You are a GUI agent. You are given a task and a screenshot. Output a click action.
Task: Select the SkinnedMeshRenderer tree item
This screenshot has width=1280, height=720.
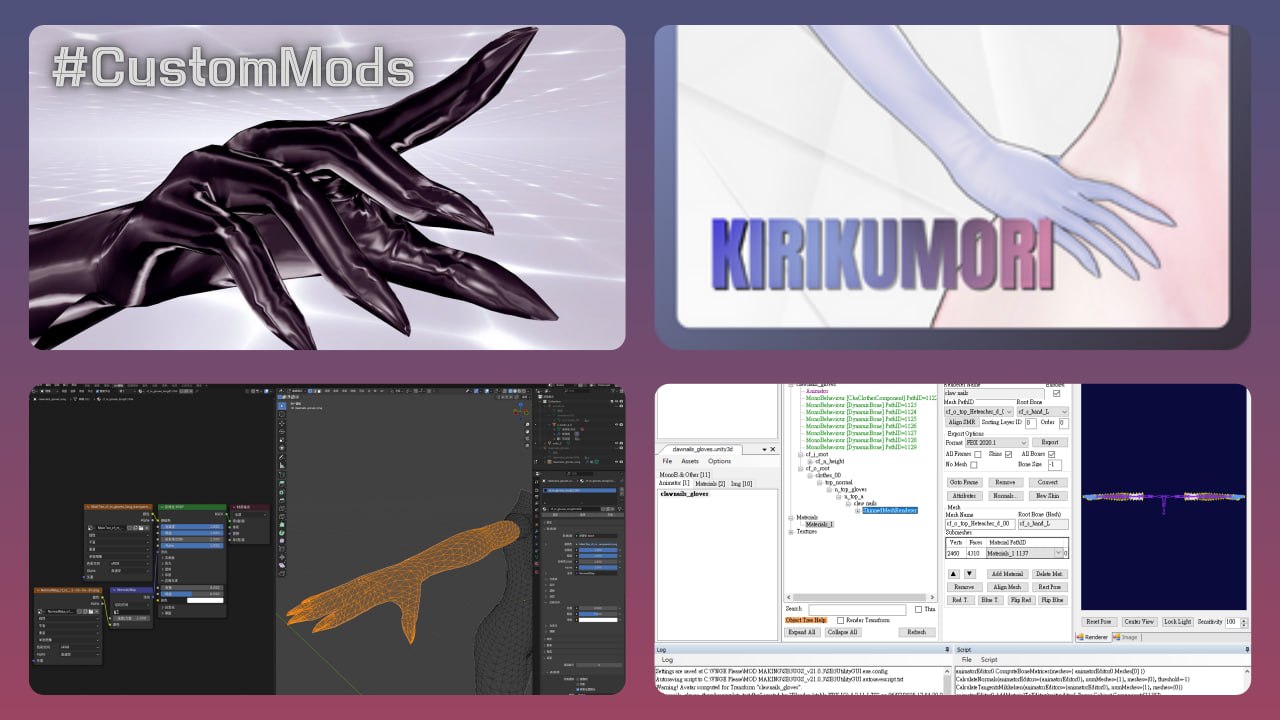pyautogui.click(x=890, y=510)
